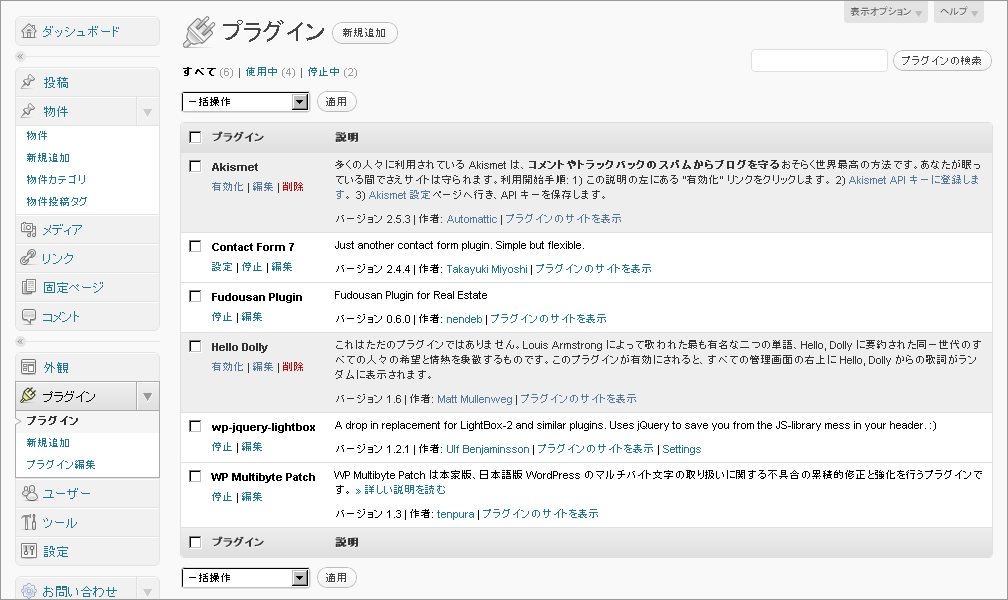Viewport: 1008px width, 600px height.
Task: Click the large plug icon in page header
Action: coord(199,32)
